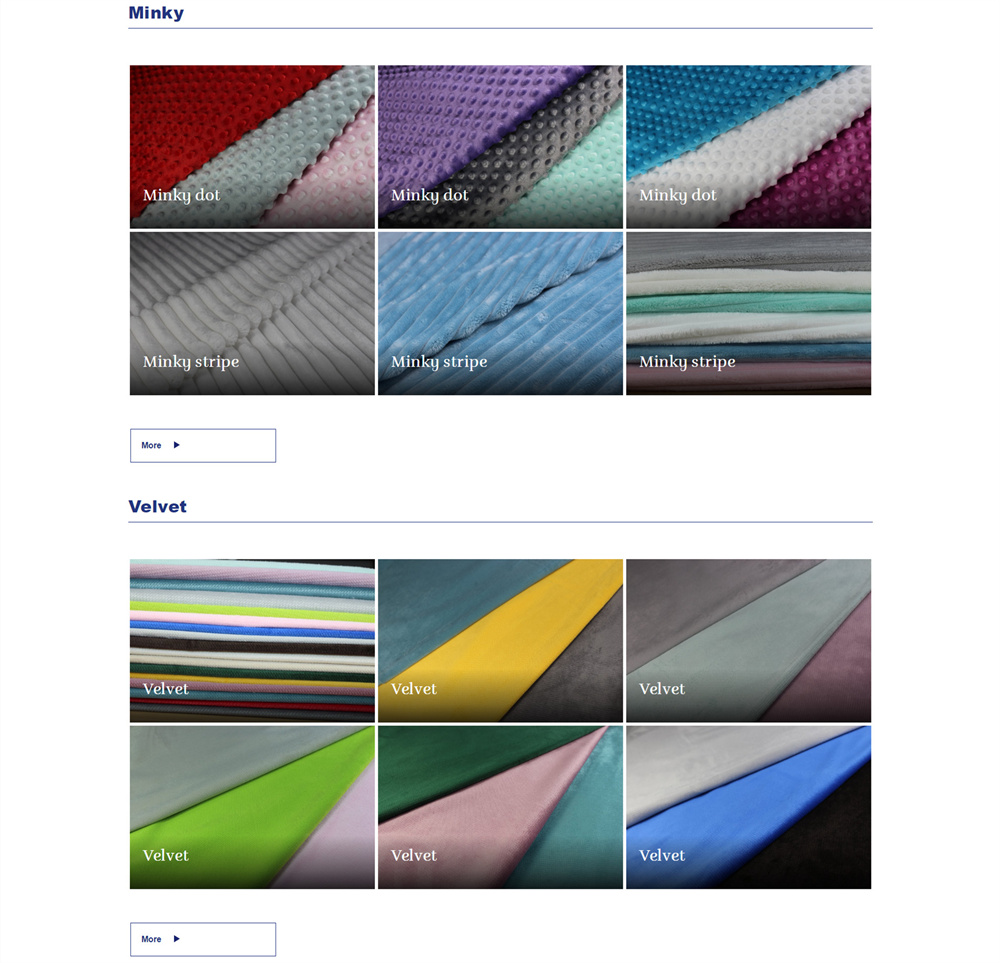Select the gray Minky stripe image
Viewport: 1000px width, 963px height.
(x=252, y=313)
